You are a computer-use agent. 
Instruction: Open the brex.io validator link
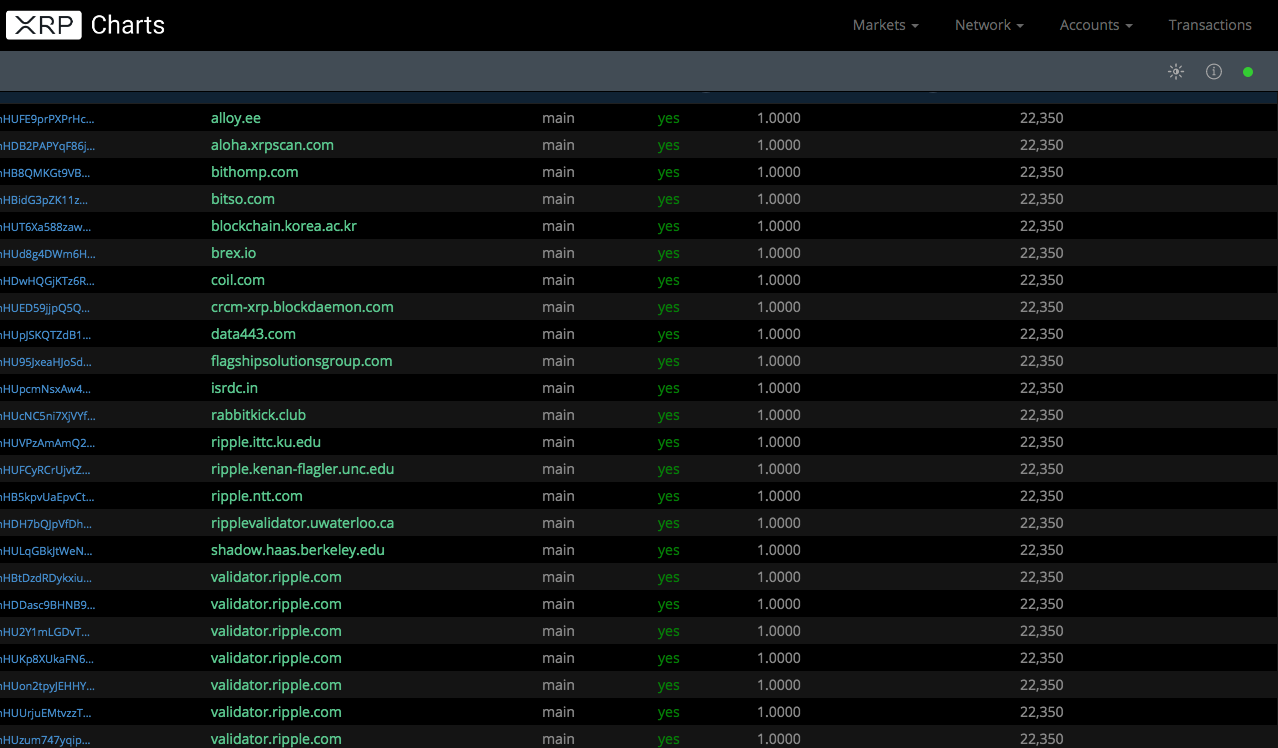point(233,253)
